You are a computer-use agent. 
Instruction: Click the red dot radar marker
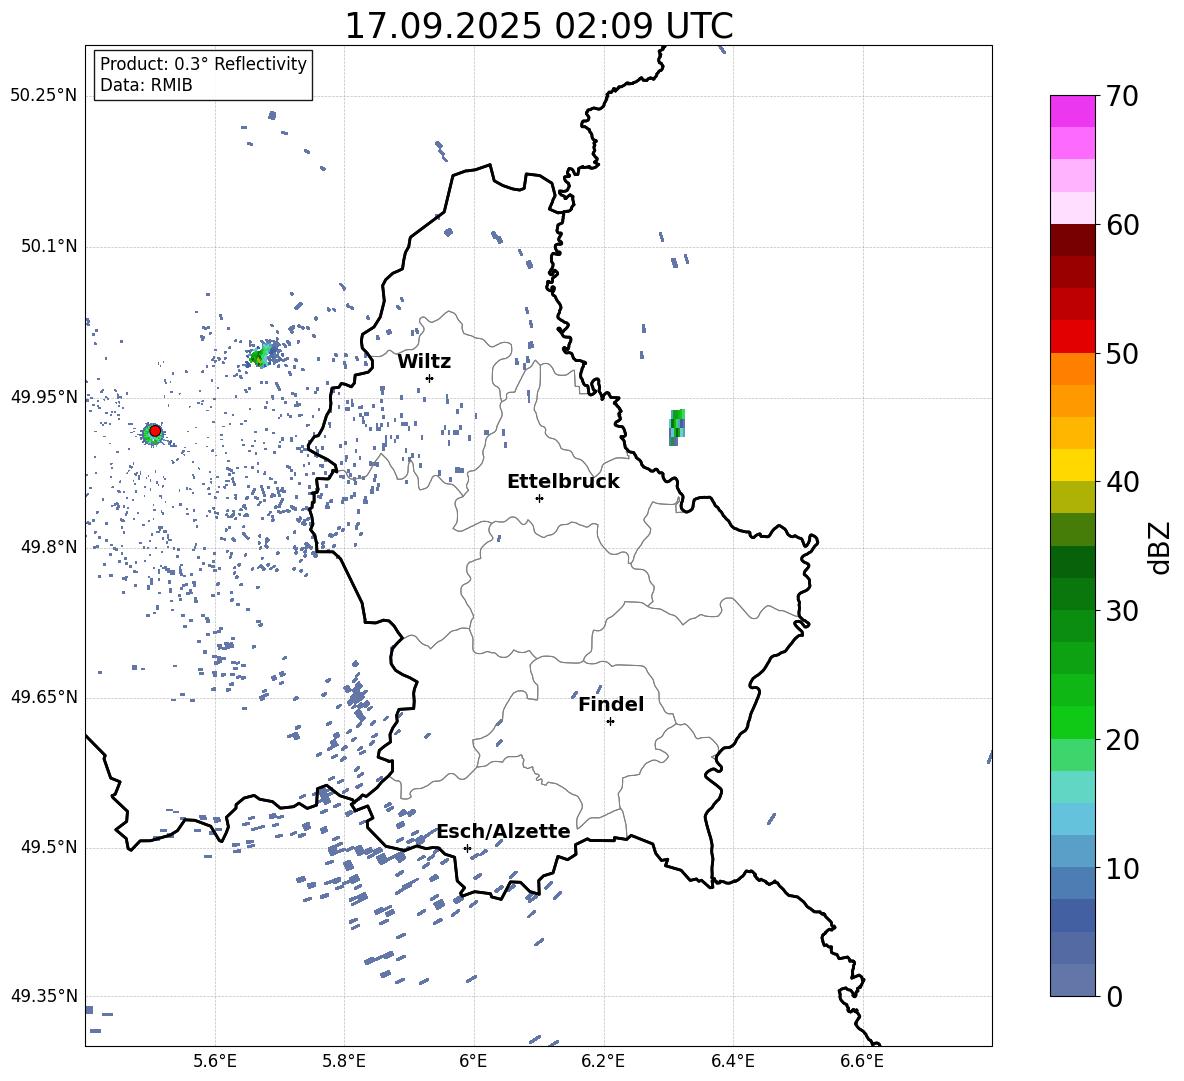click(155, 431)
